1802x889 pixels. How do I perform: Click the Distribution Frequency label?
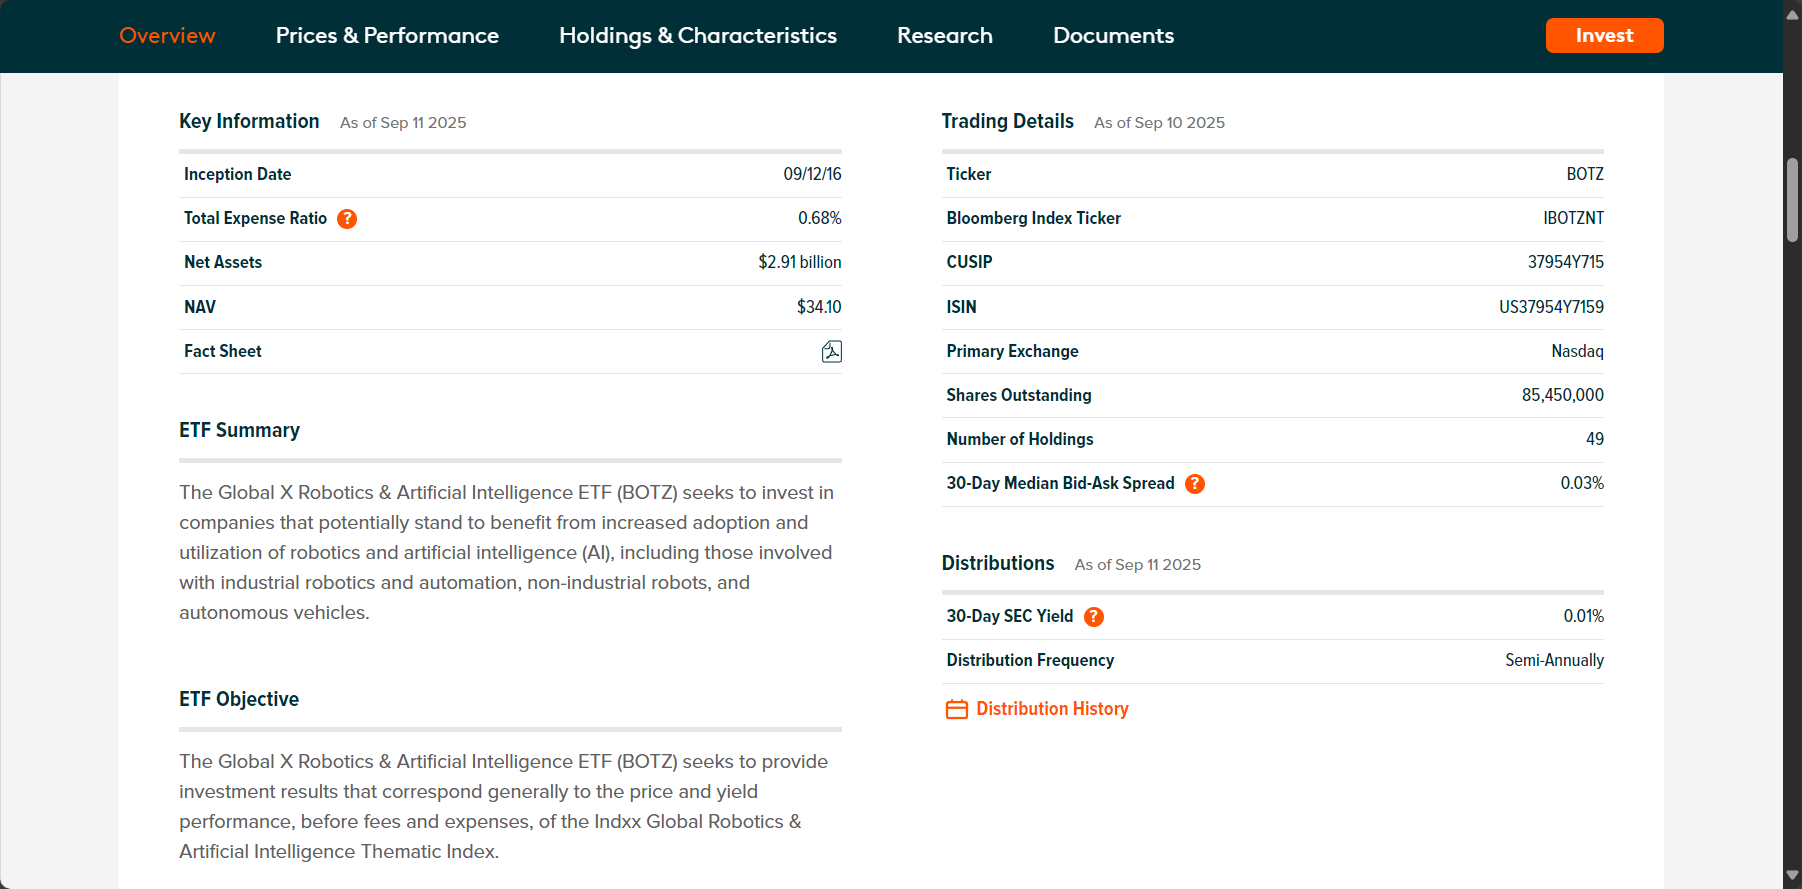pyautogui.click(x=1030, y=660)
